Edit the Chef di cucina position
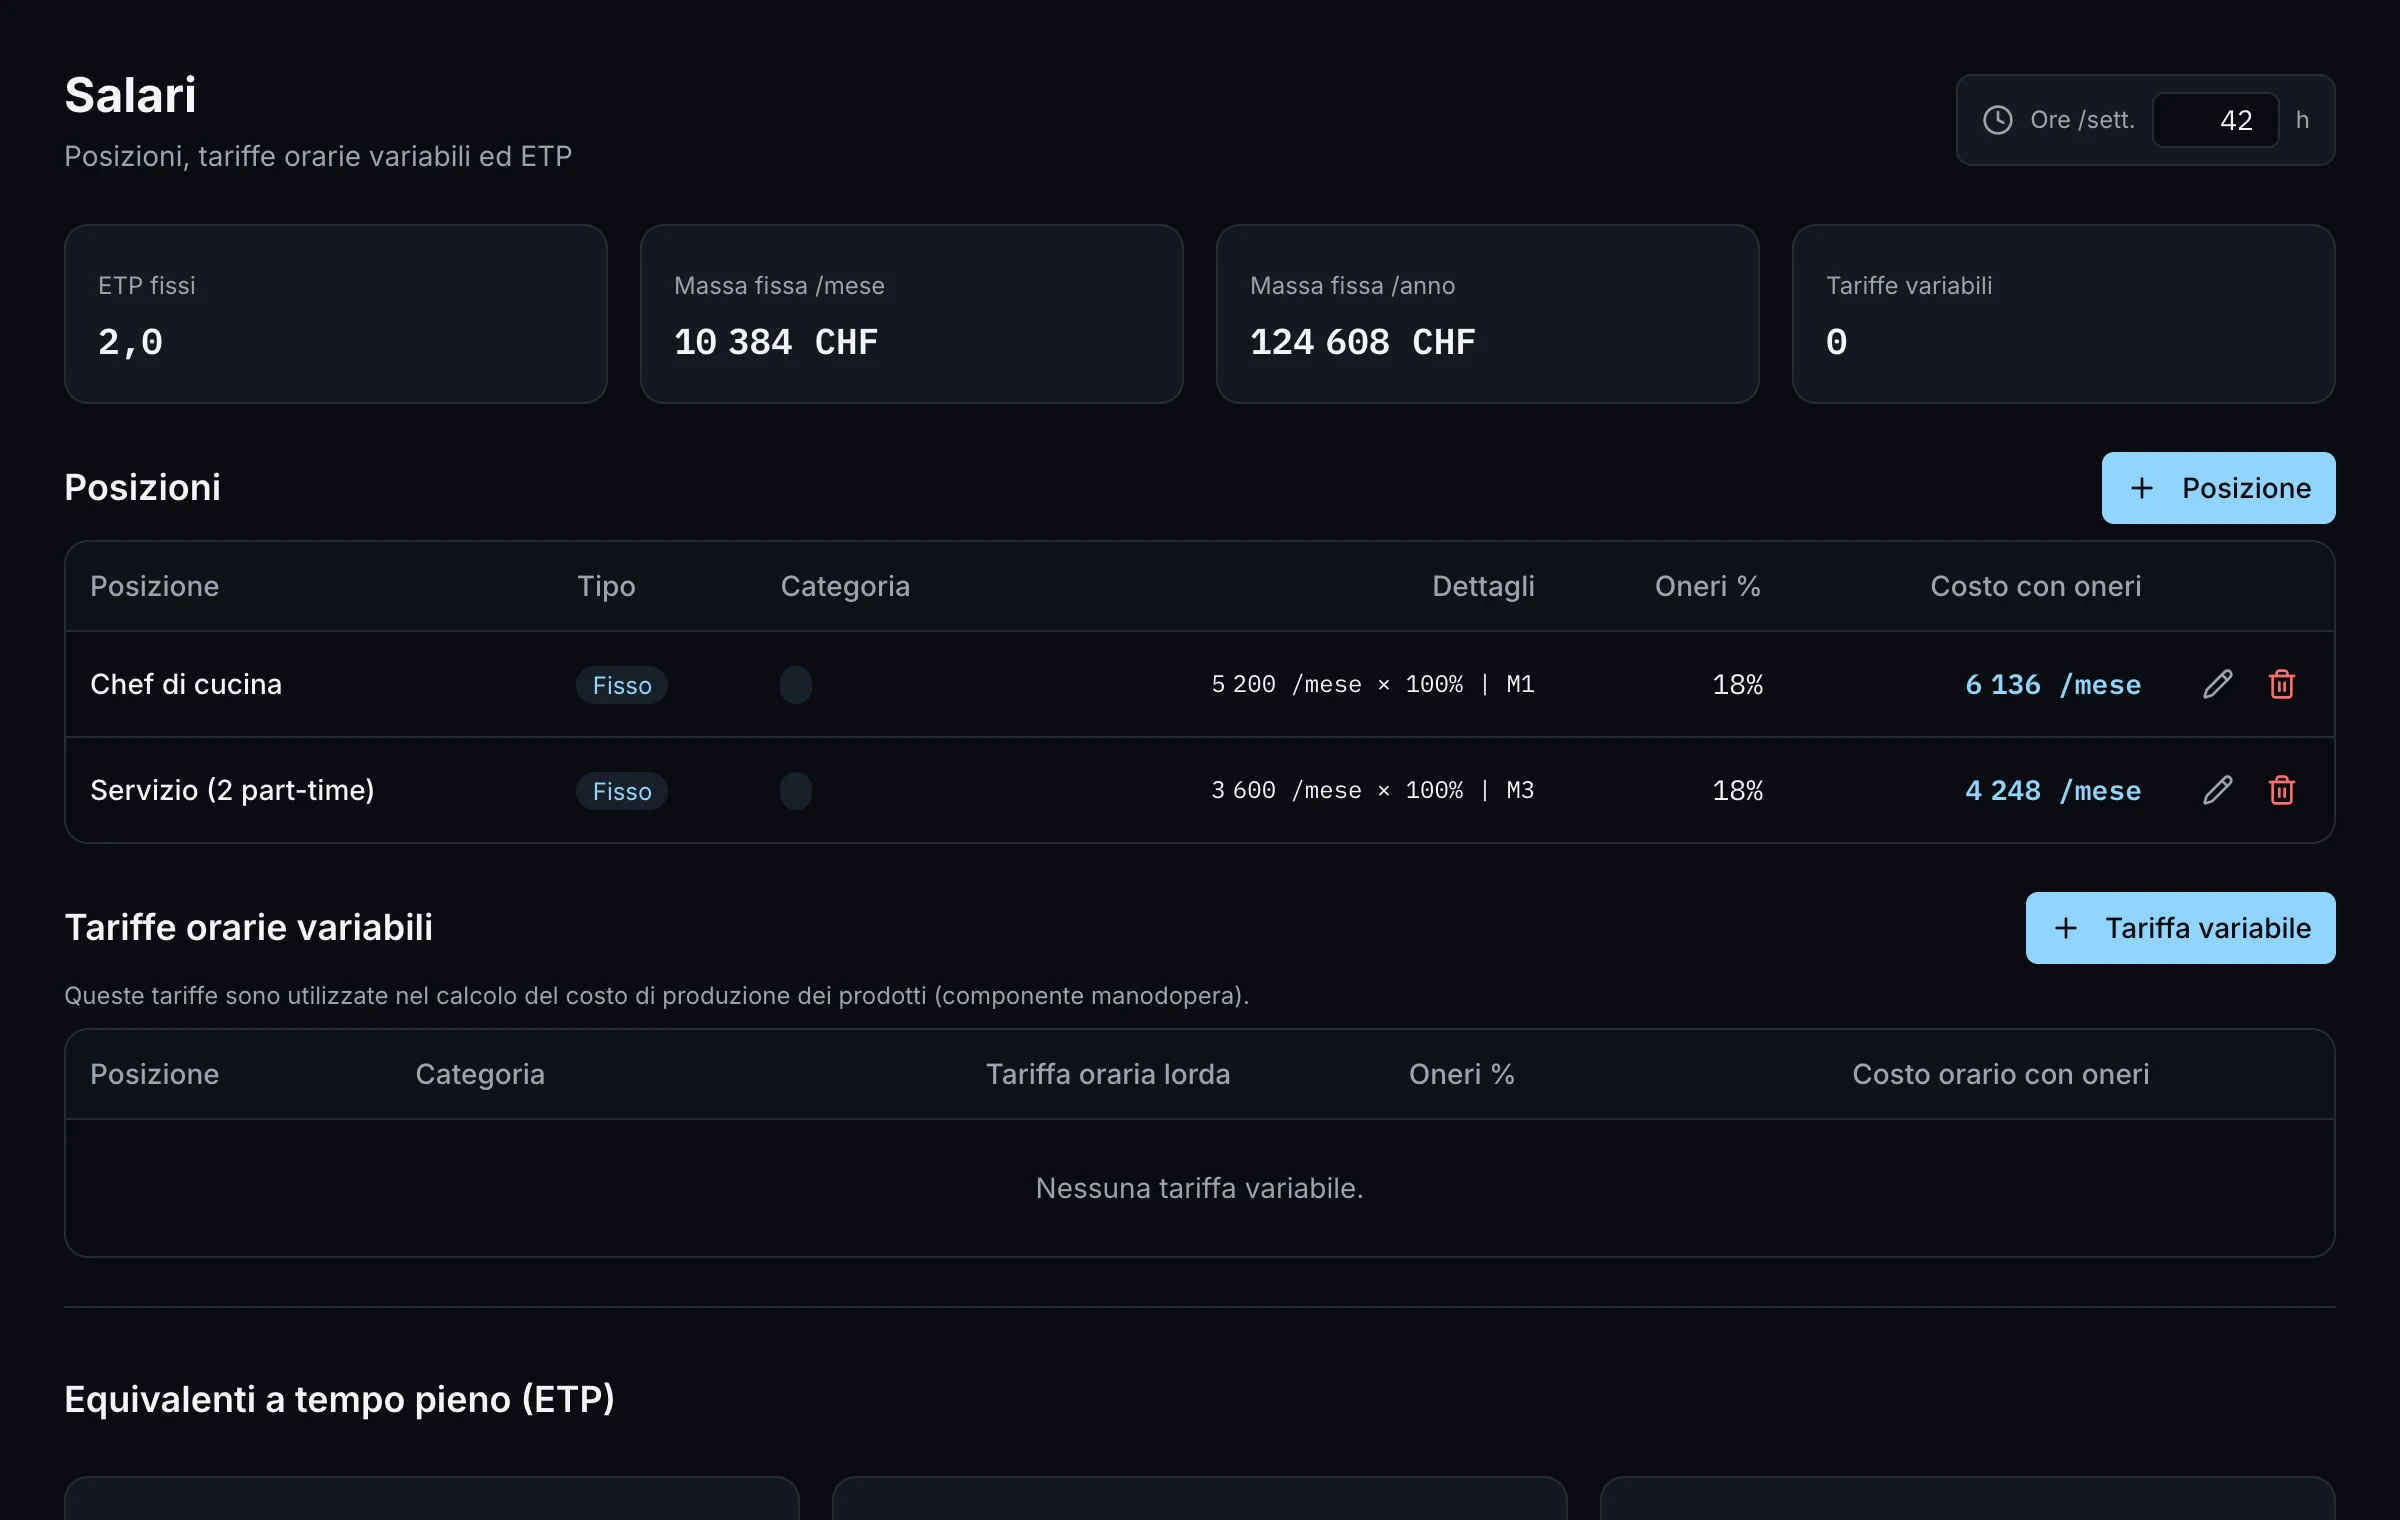The image size is (2400, 1520). pos(2217,684)
